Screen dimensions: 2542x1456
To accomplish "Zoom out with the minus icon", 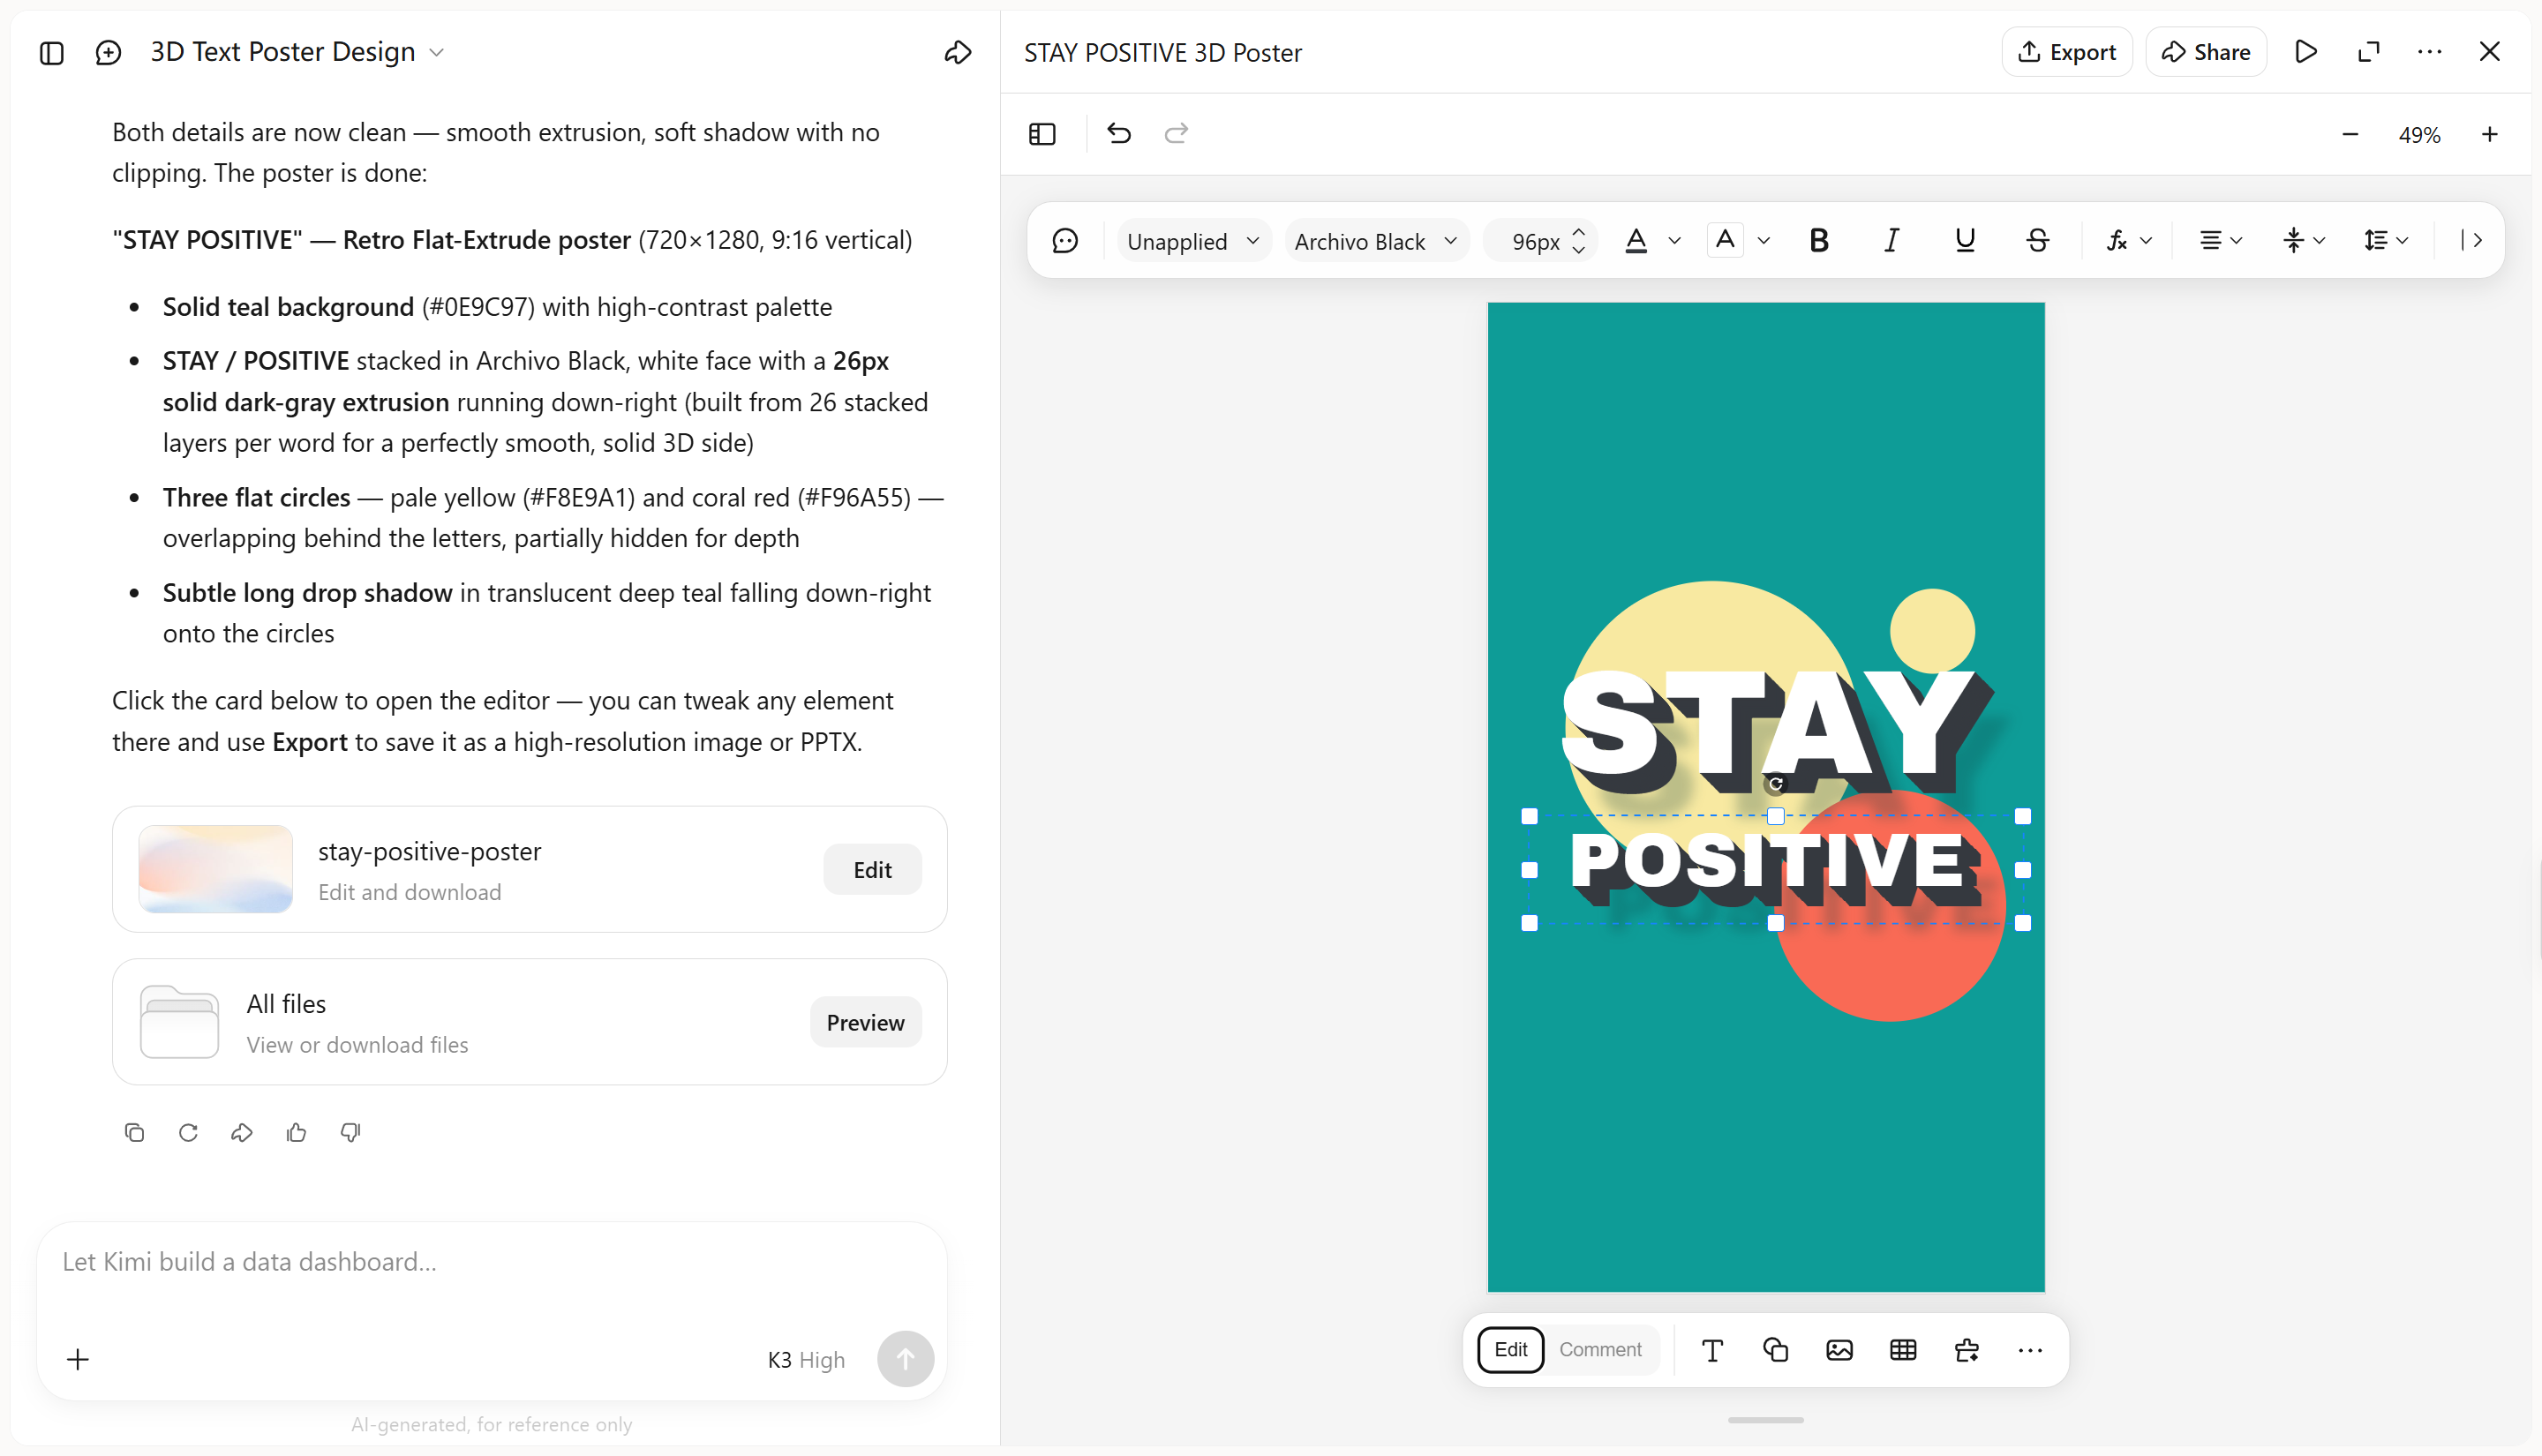I will coord(2350,134).
